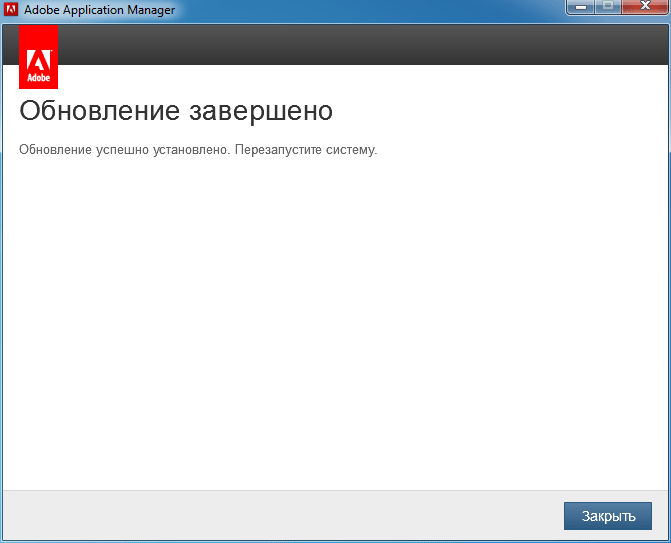
Task: Click the Adobe icon in title bar
Action: [x=11, y=9]
